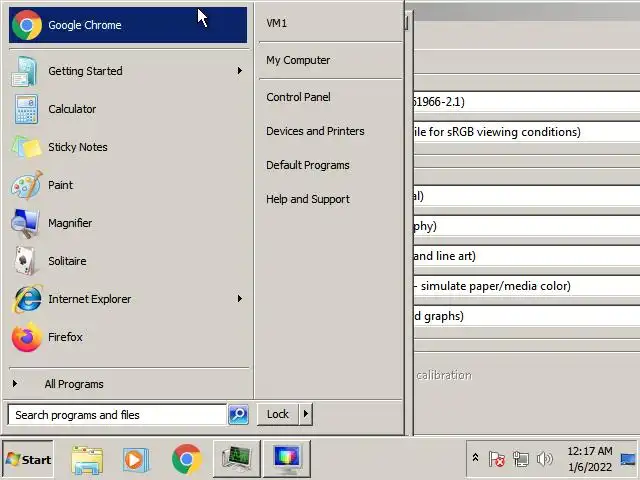
Task: Open Default Programs
Action: [308, 165]
